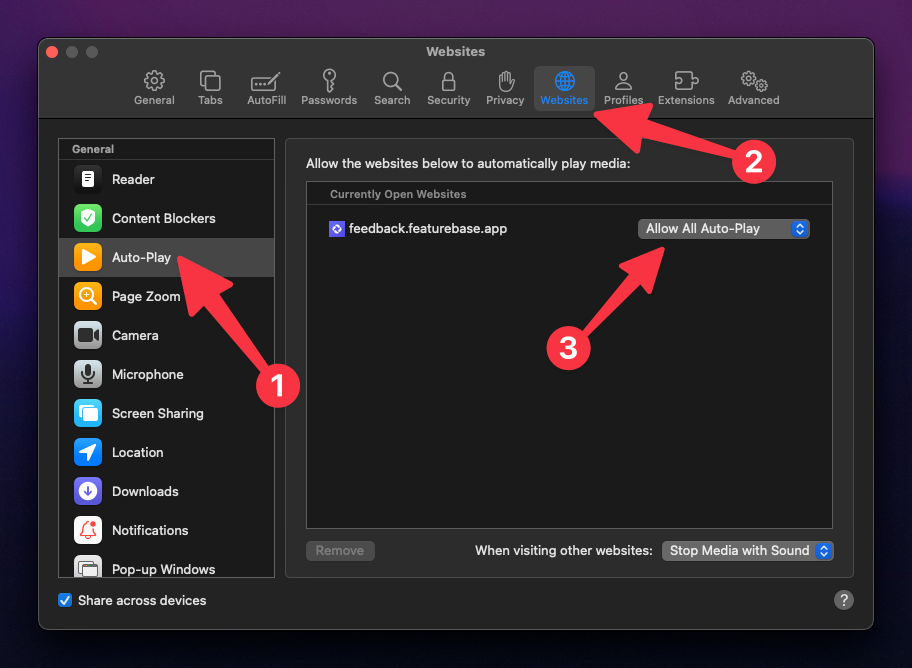Click the Page Zoom magnifier icon
912x668 pixels.
(x=88, y=296)
